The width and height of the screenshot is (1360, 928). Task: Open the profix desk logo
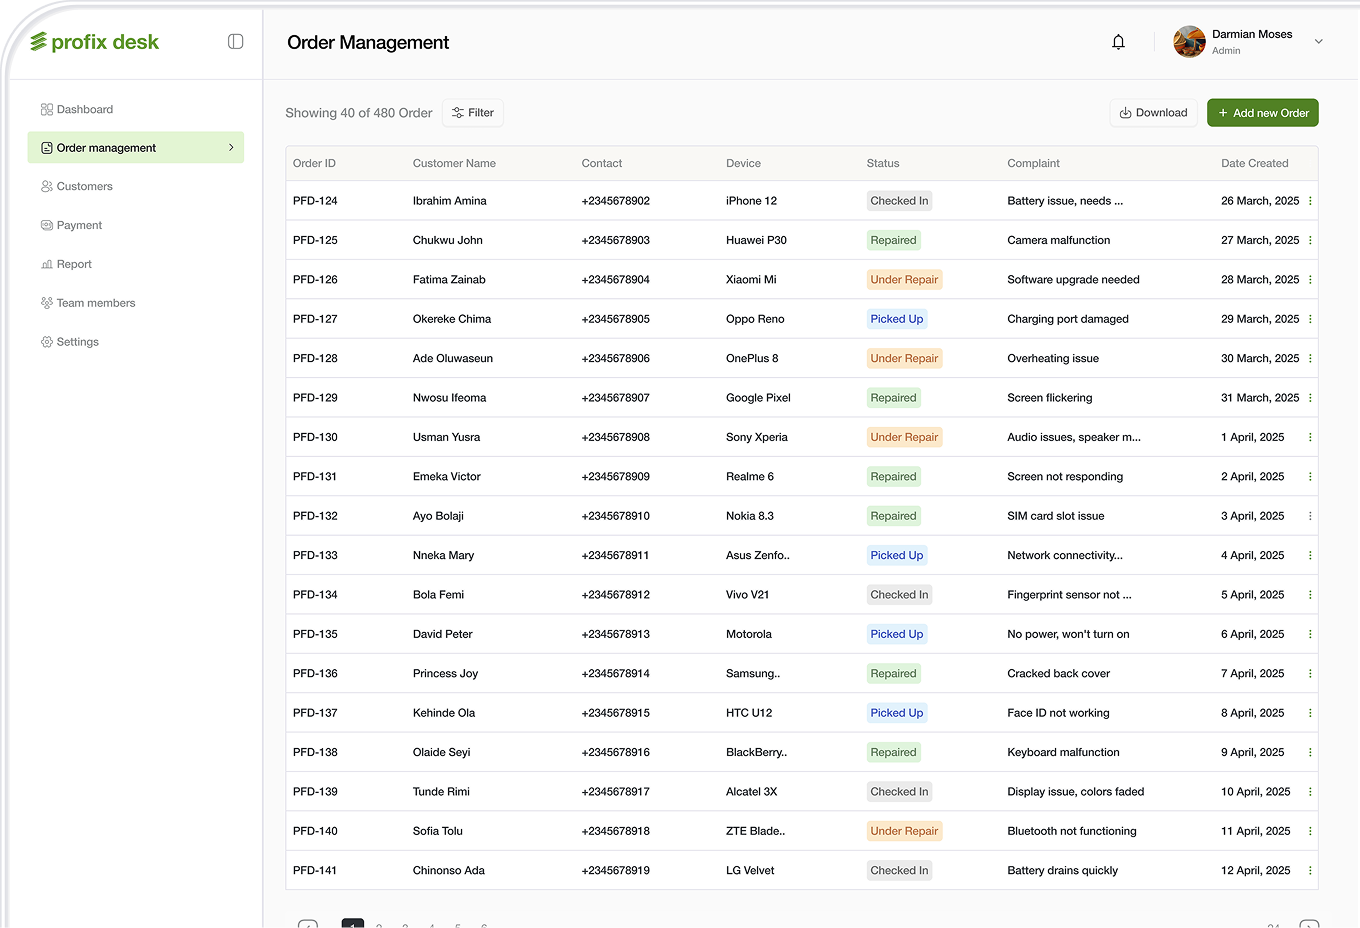click(x=95, y=41)
